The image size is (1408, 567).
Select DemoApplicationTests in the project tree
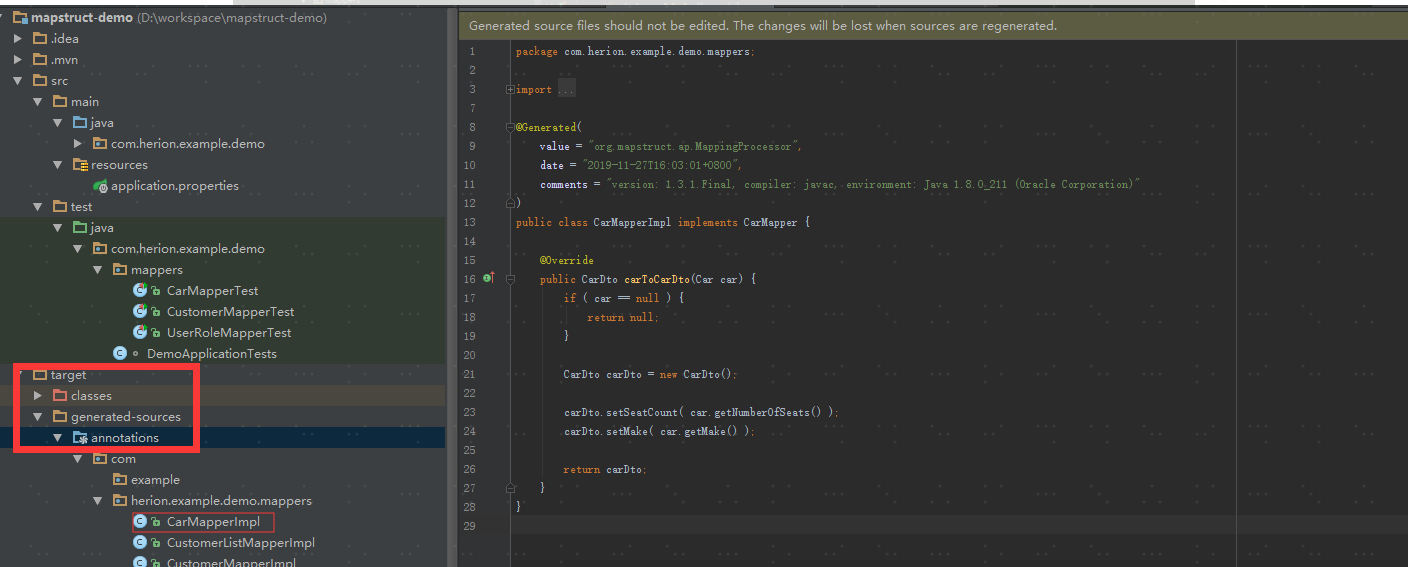tap(211, 354)
